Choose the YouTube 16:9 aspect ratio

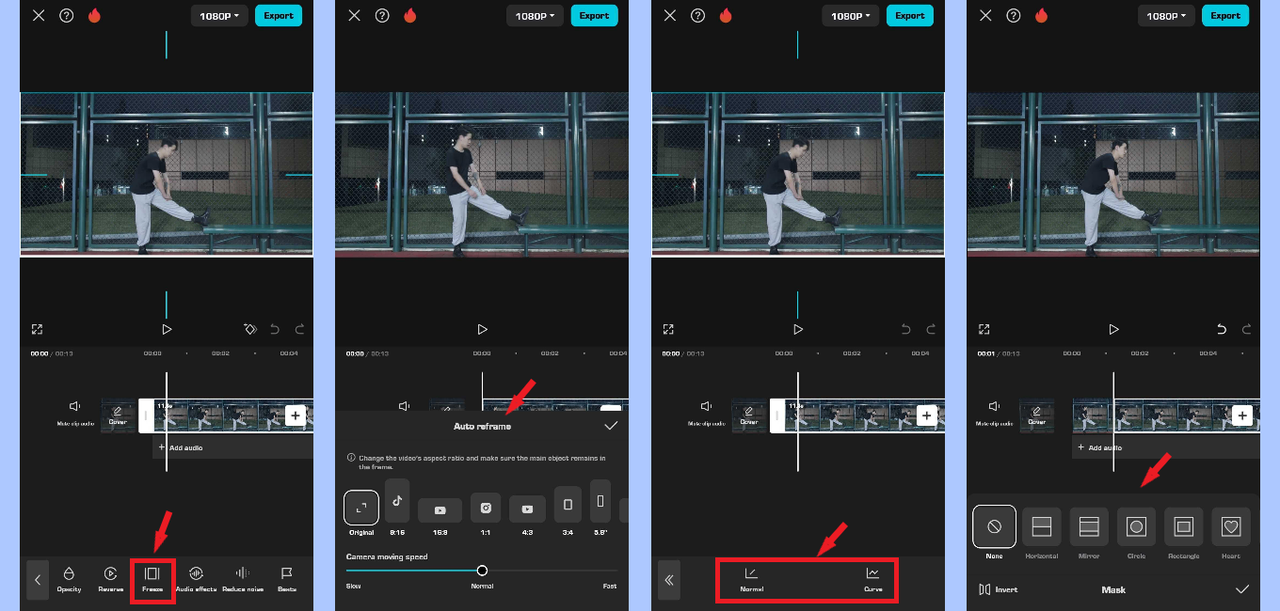(x=440, y=516)
